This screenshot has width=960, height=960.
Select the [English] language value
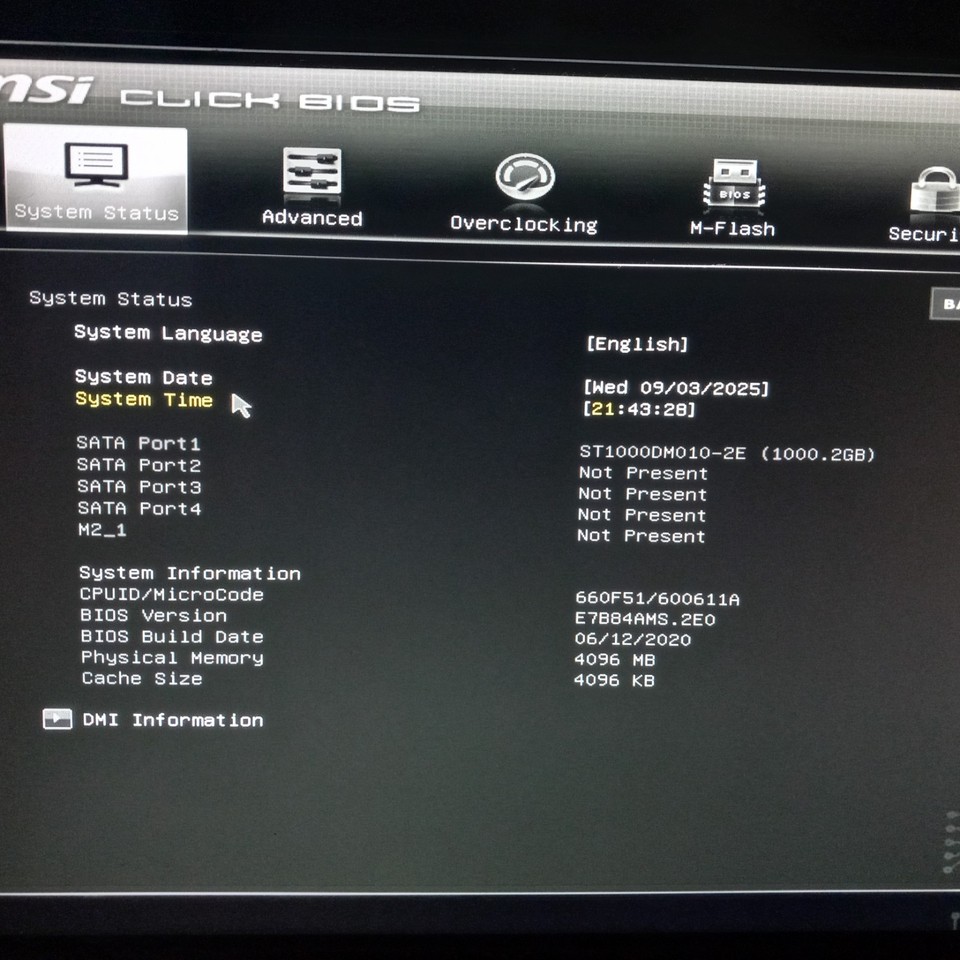pyautogui.click(x=637, y=343)
